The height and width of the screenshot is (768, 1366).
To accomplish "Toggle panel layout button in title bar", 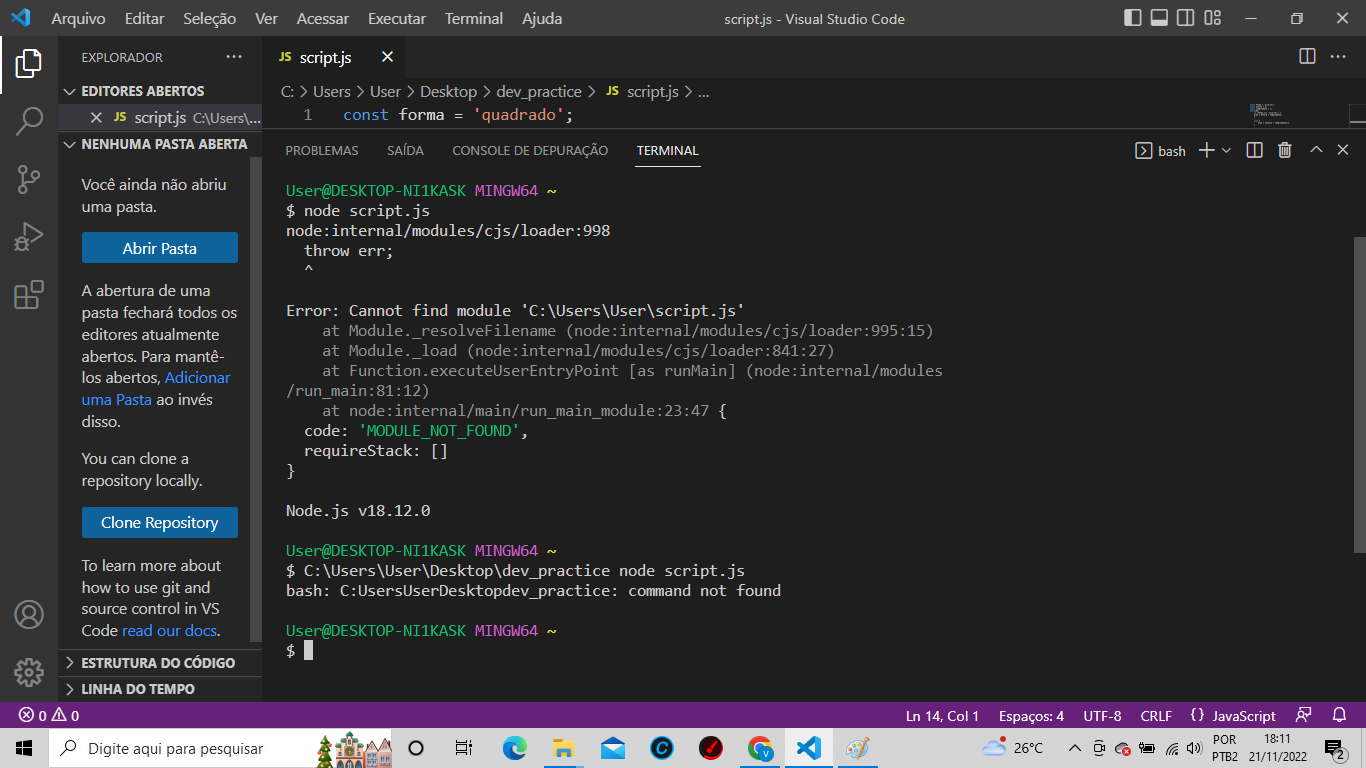I will [1159, 18].
